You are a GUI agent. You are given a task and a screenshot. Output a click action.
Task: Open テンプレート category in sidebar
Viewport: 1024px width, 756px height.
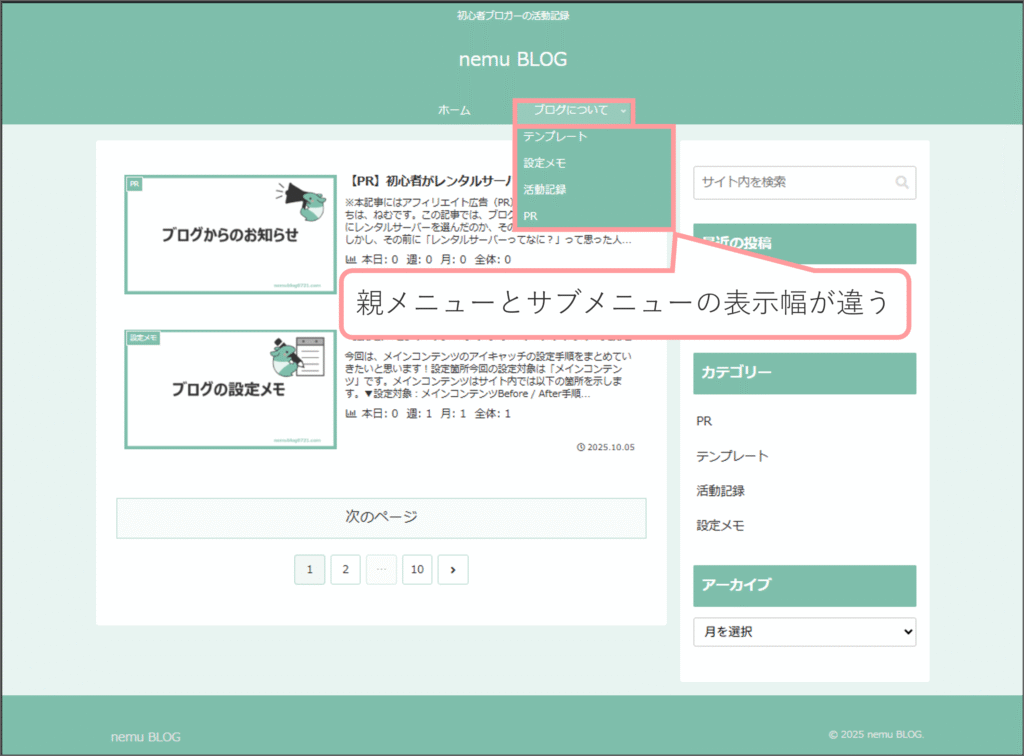732,456
